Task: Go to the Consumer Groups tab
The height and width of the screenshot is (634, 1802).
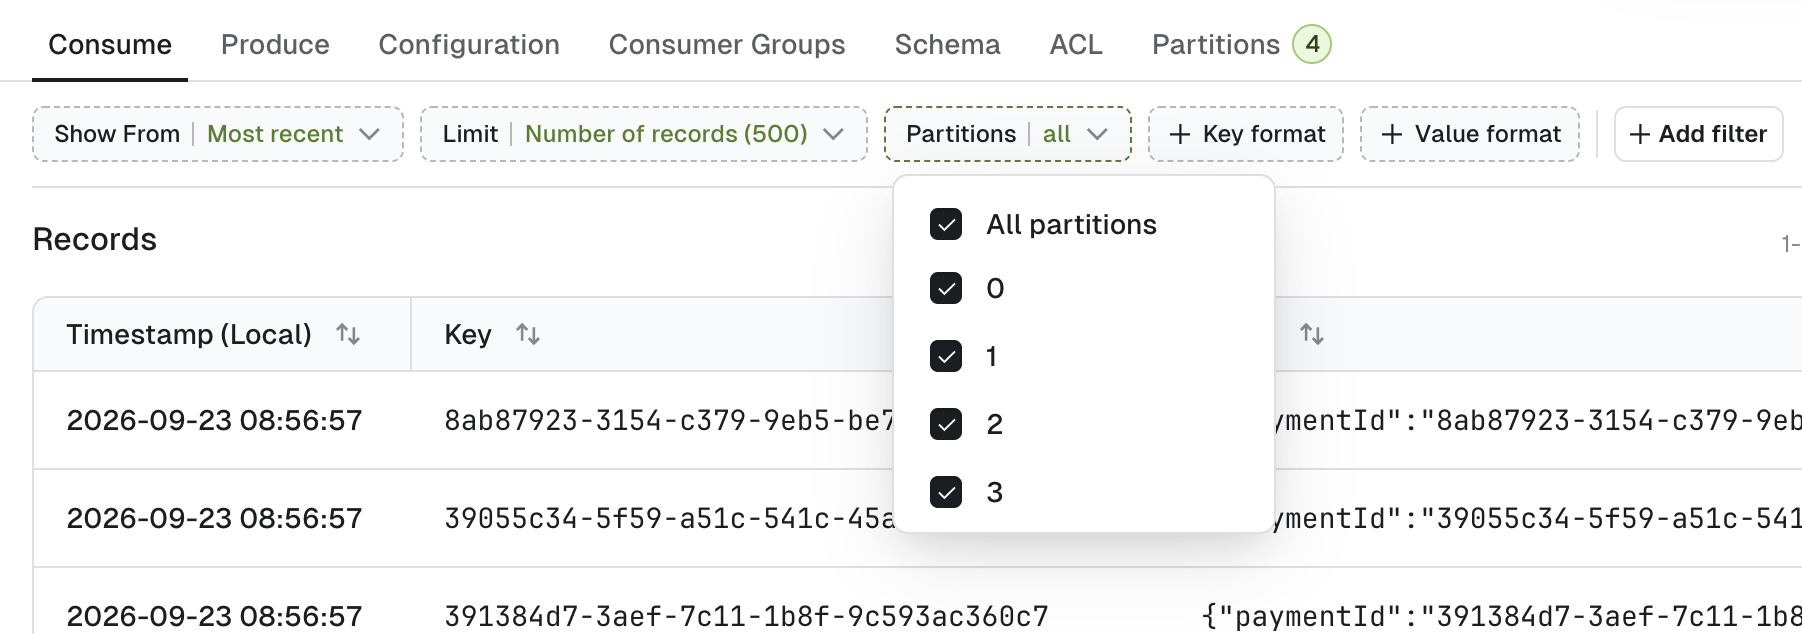Action: coord(727,45)
